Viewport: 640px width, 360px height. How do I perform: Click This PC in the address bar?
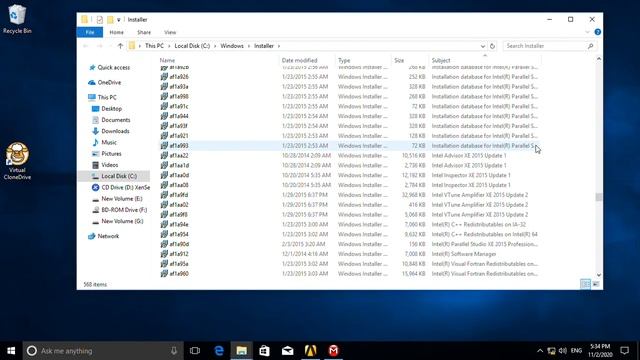pos(154,46)
